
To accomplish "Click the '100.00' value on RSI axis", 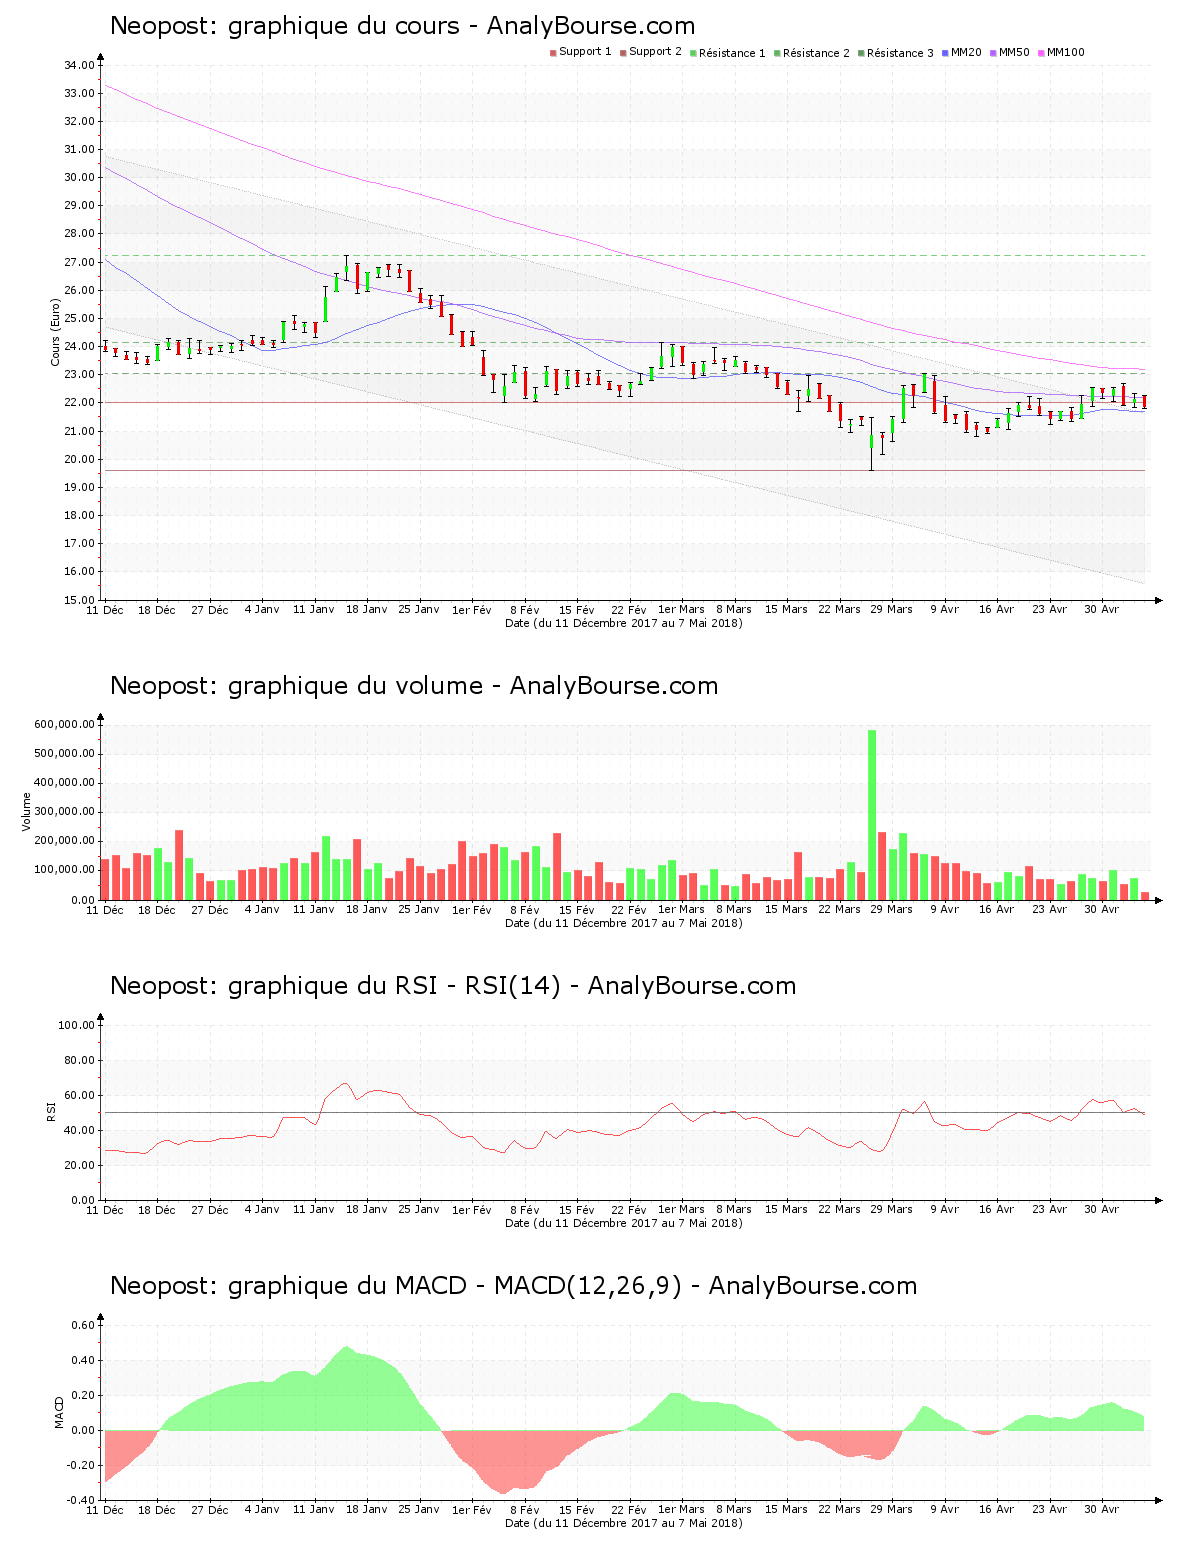I will 76,1025.
